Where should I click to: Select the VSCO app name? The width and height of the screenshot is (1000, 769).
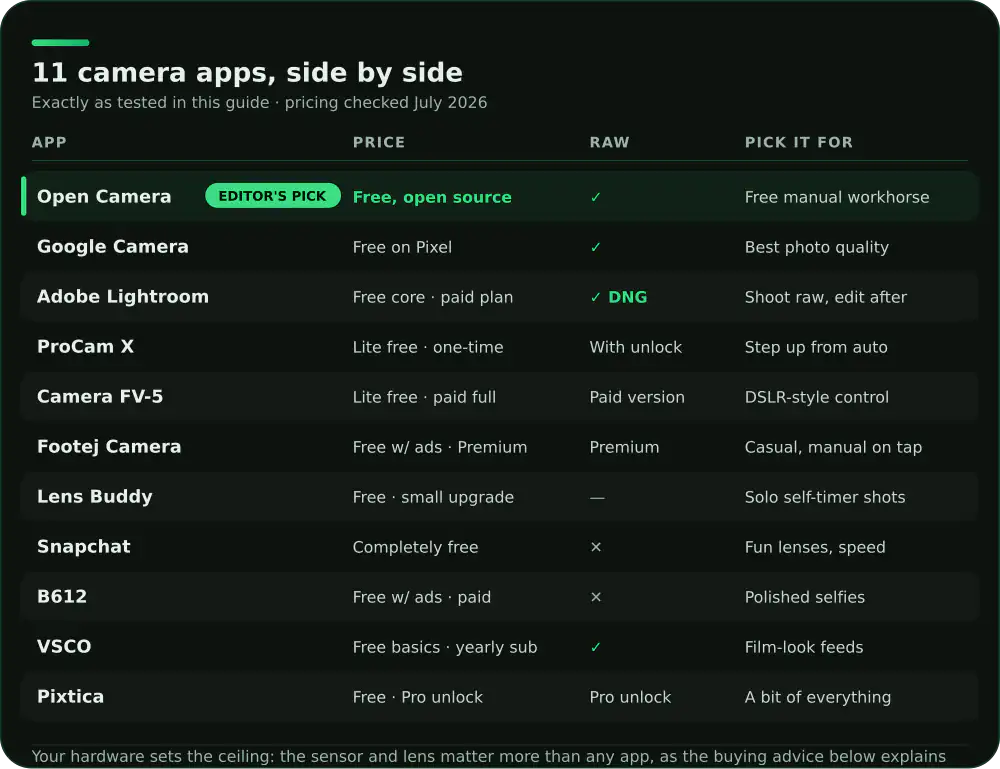[64, 647]
